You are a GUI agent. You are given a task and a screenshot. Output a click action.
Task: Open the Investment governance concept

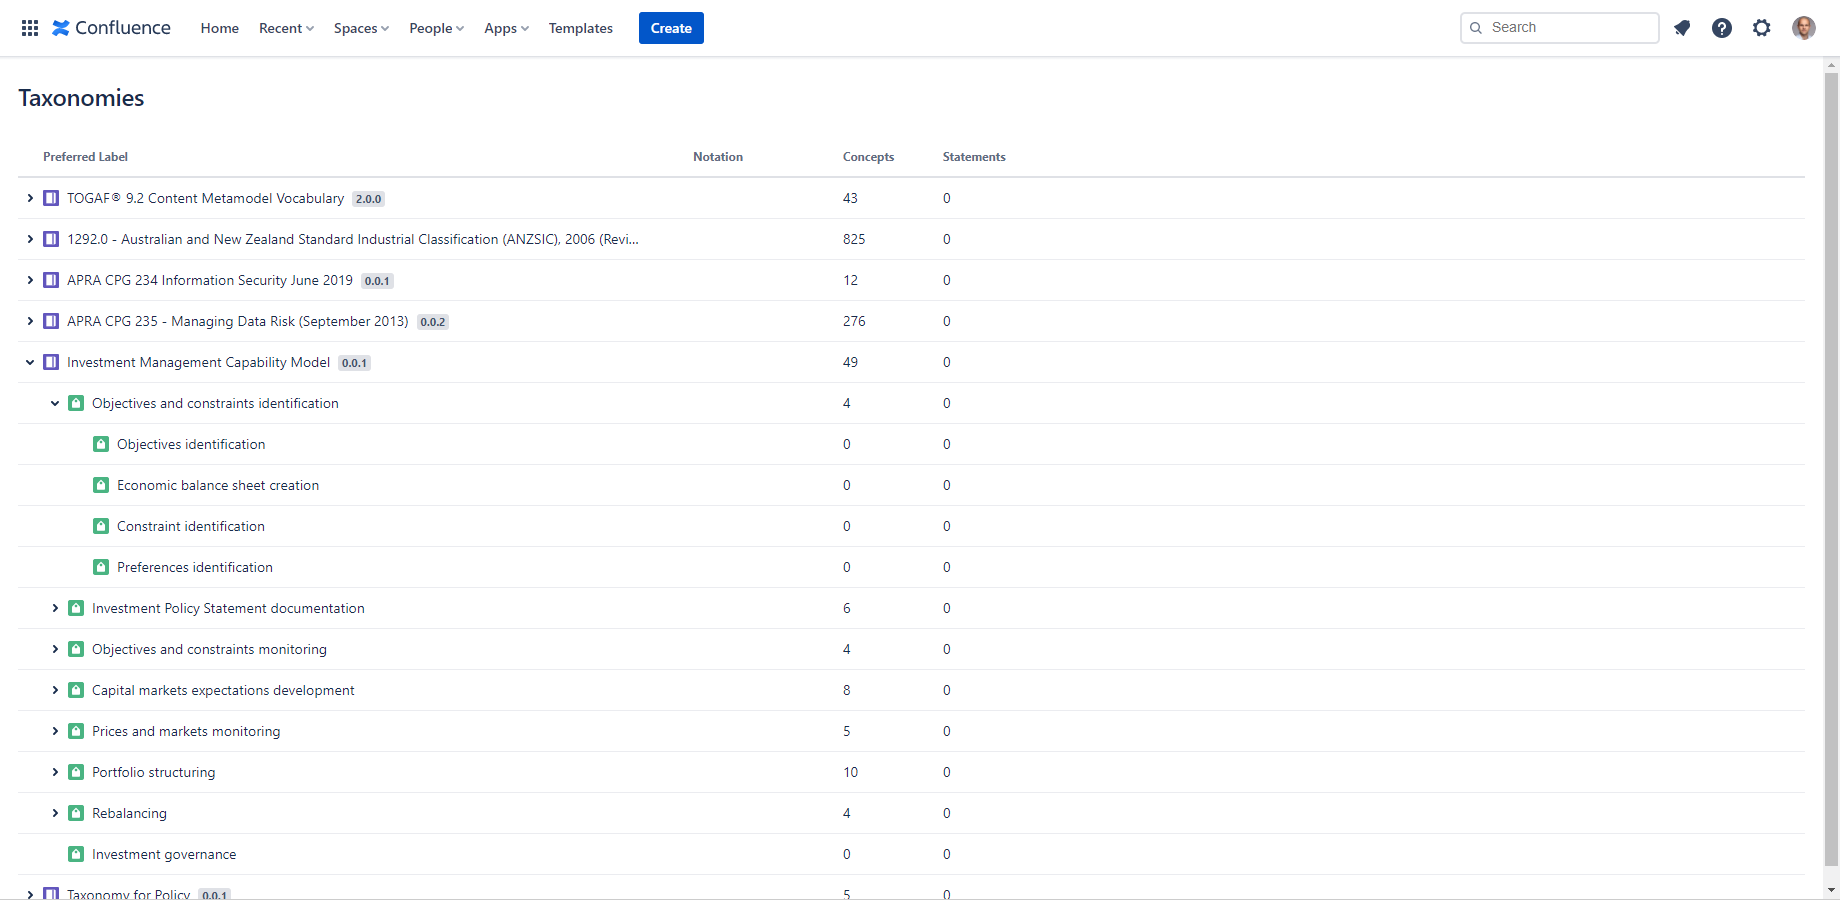click(164, 854)
